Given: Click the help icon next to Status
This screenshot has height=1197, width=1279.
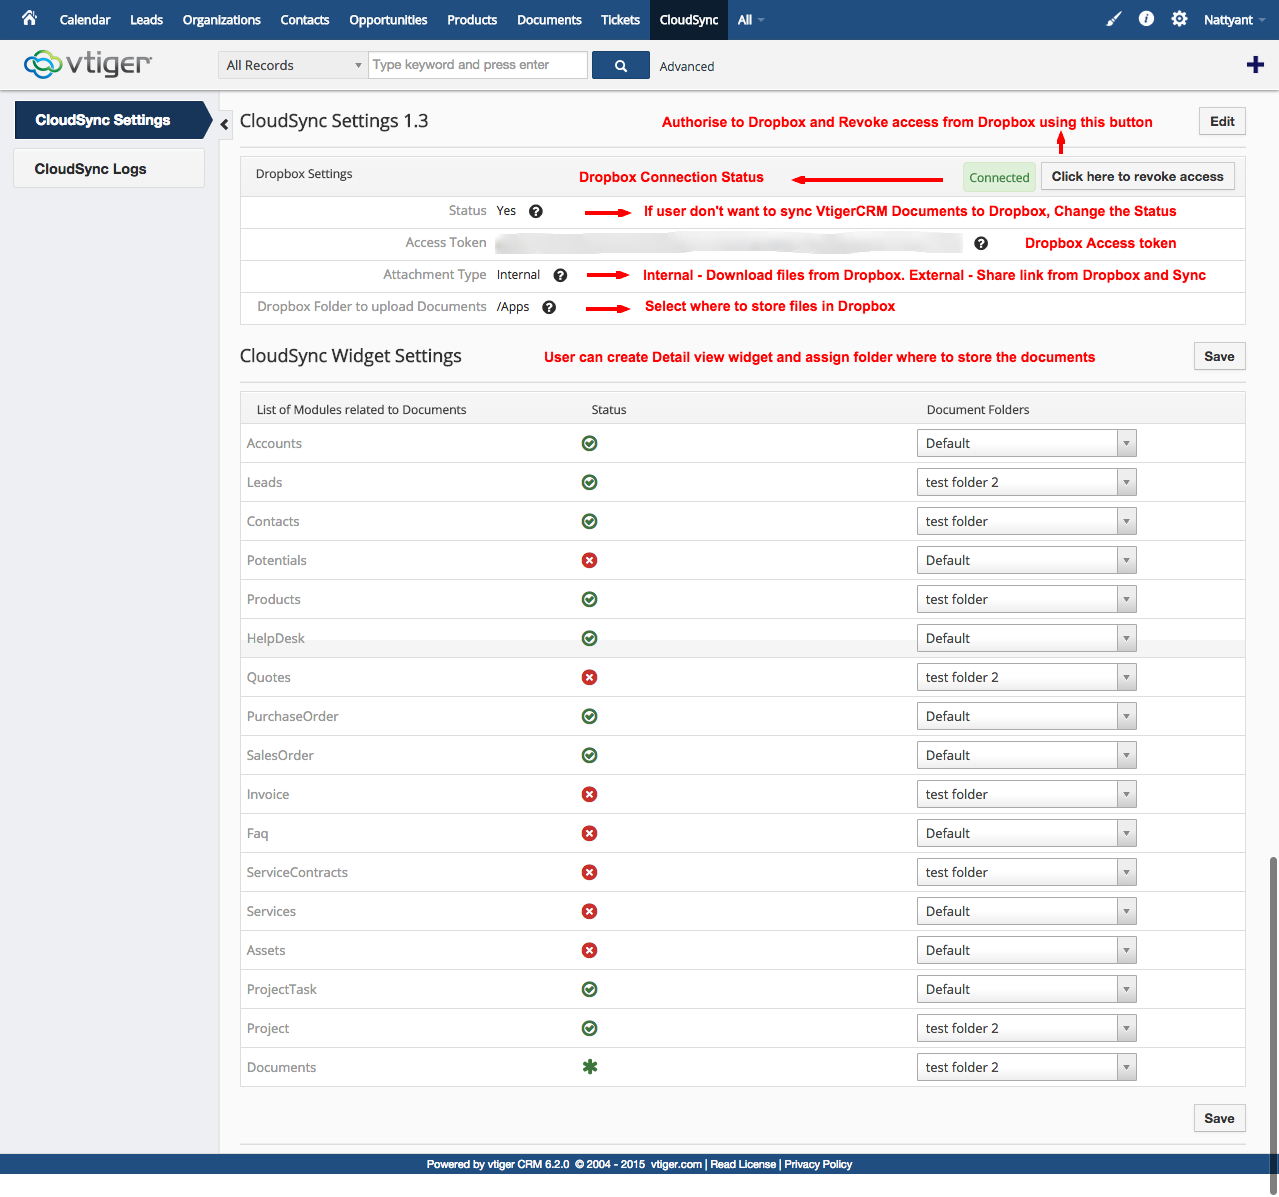Looking at the screenshot, I should (x=536, y=211).
